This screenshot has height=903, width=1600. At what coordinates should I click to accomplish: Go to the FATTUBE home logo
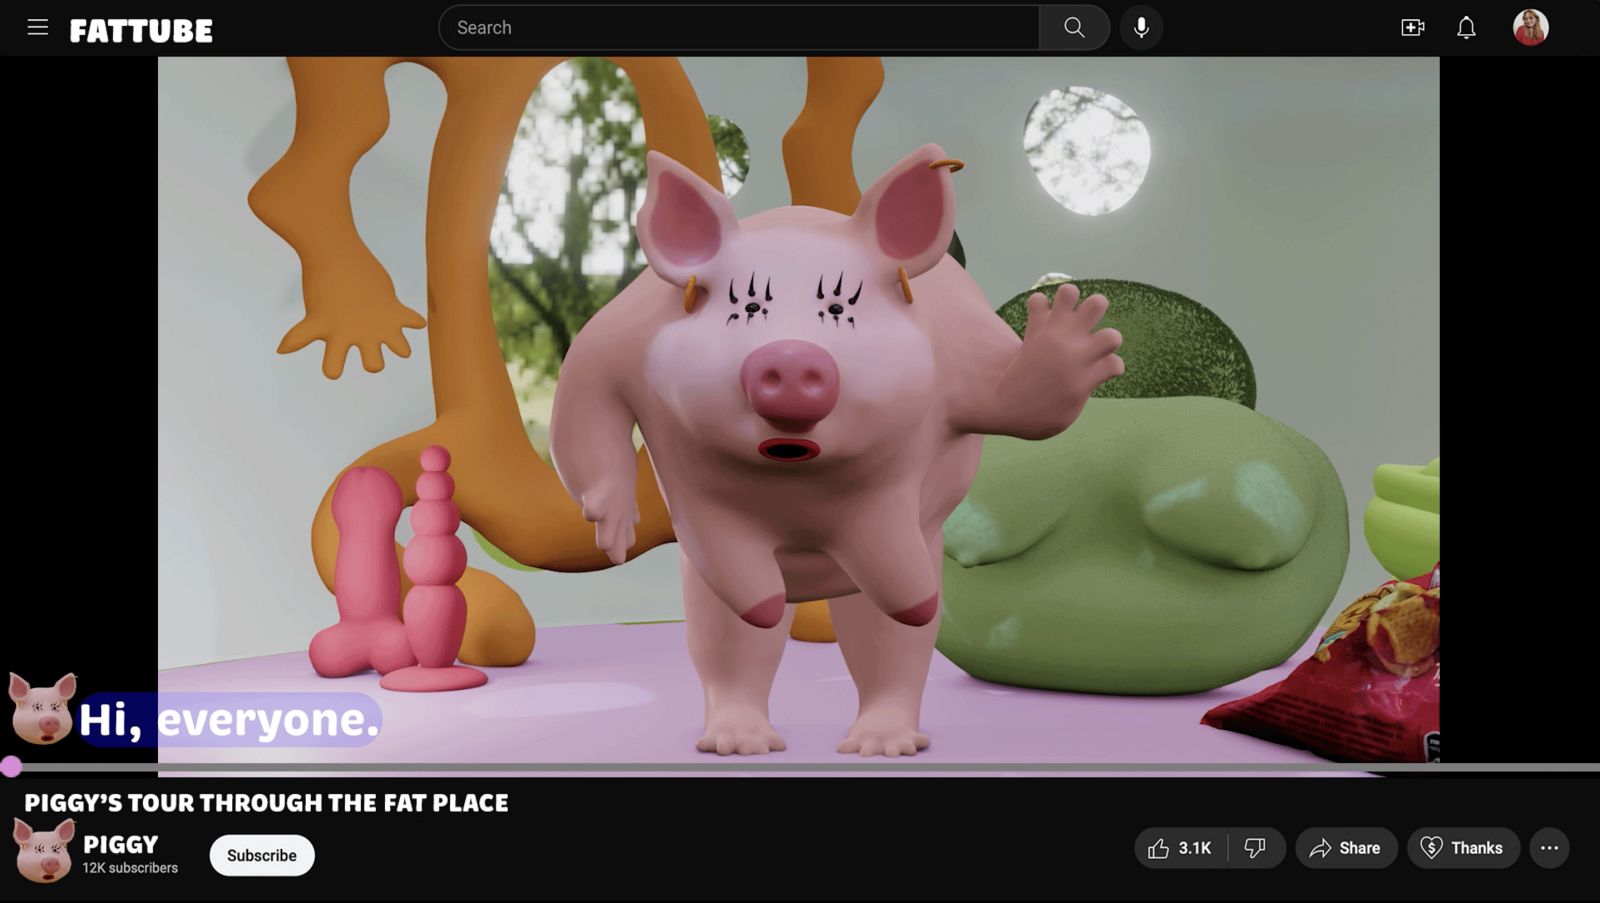[141, 31]
